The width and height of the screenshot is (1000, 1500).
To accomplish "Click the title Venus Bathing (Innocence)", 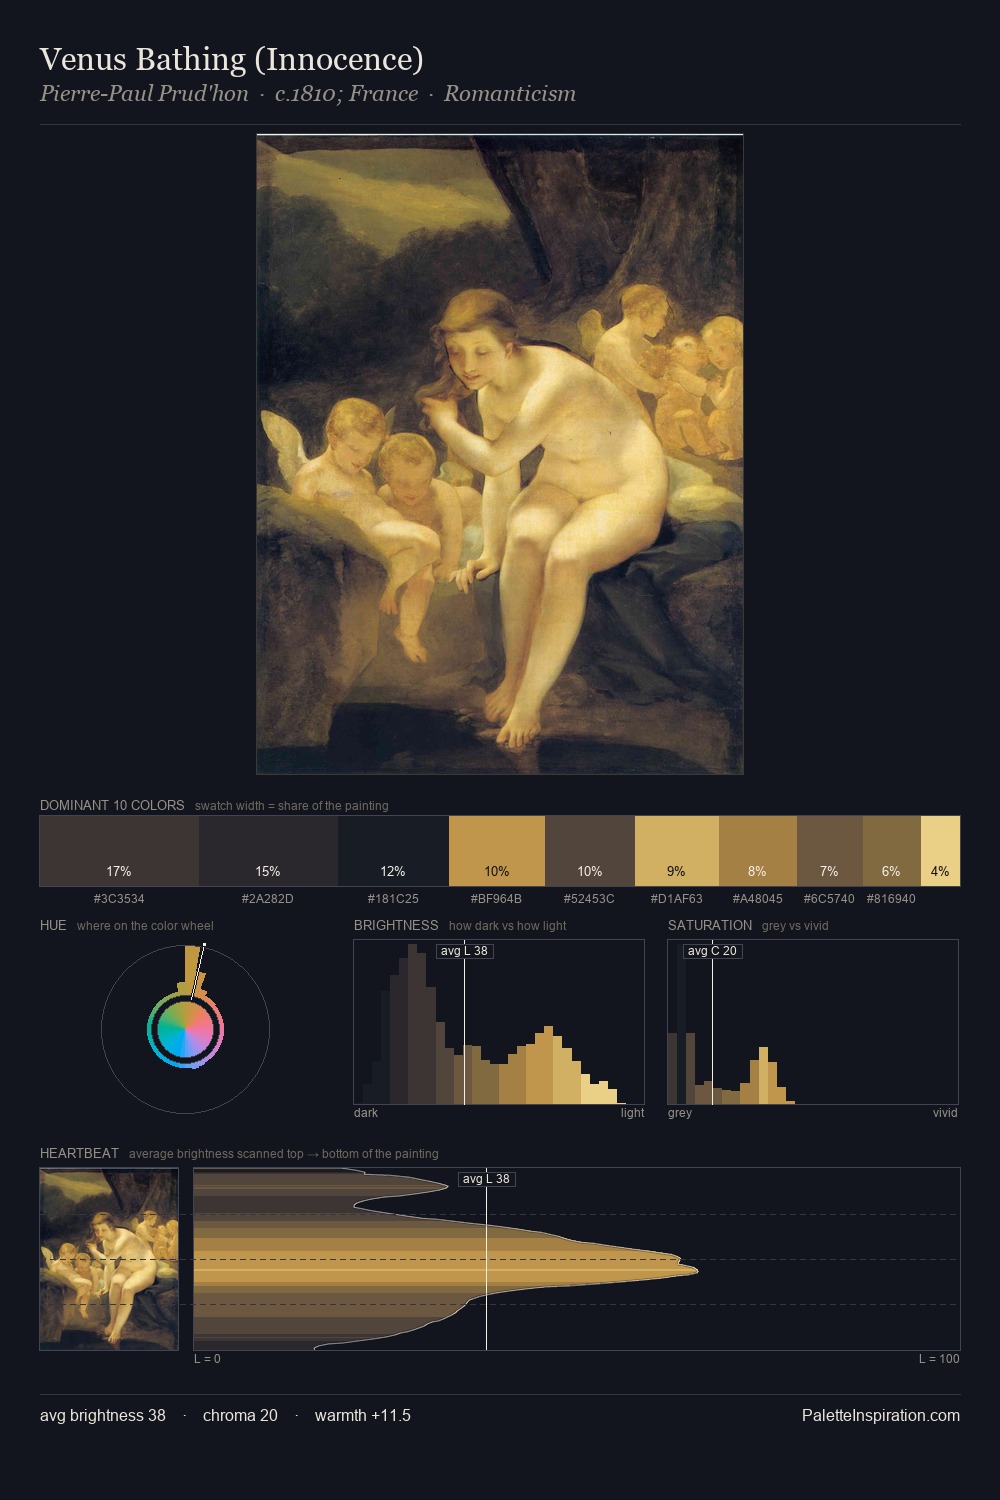I will coord(232,59).
